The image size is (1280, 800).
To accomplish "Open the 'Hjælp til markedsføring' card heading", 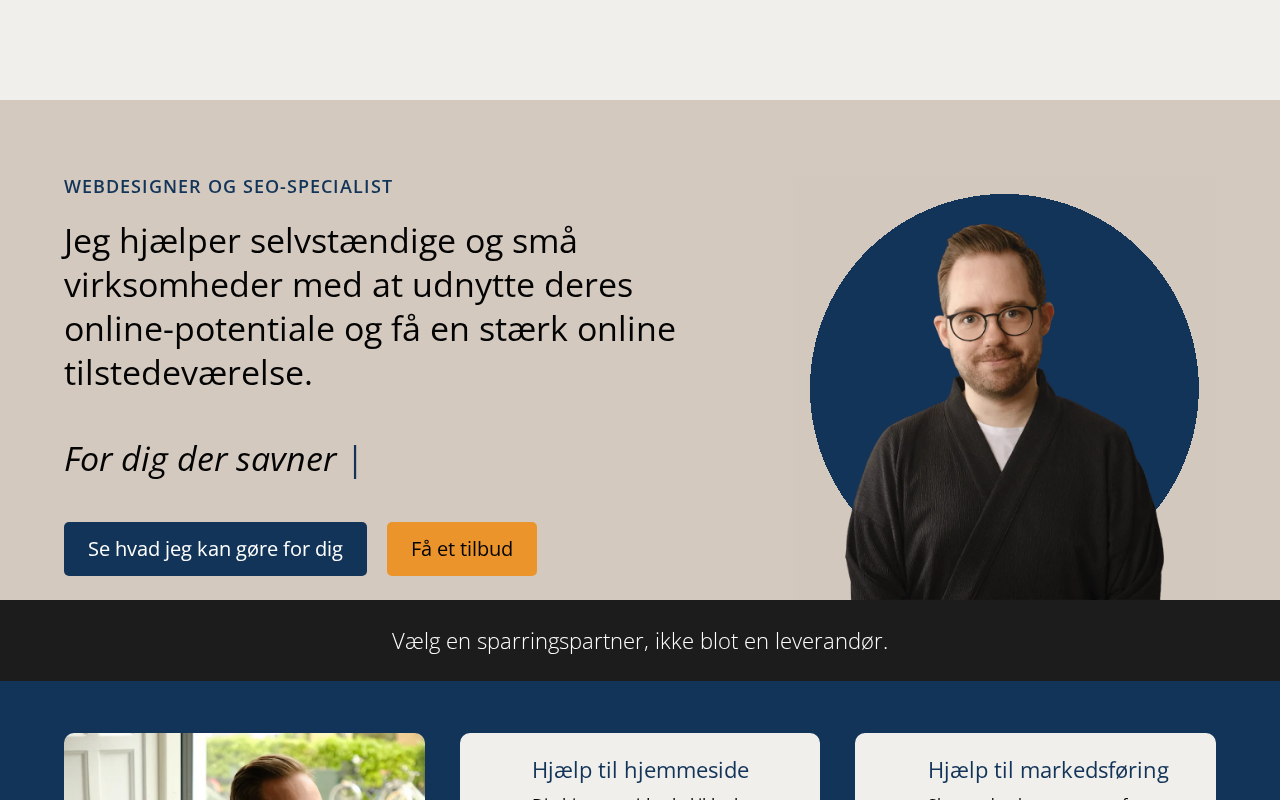I will [1048, 770].
